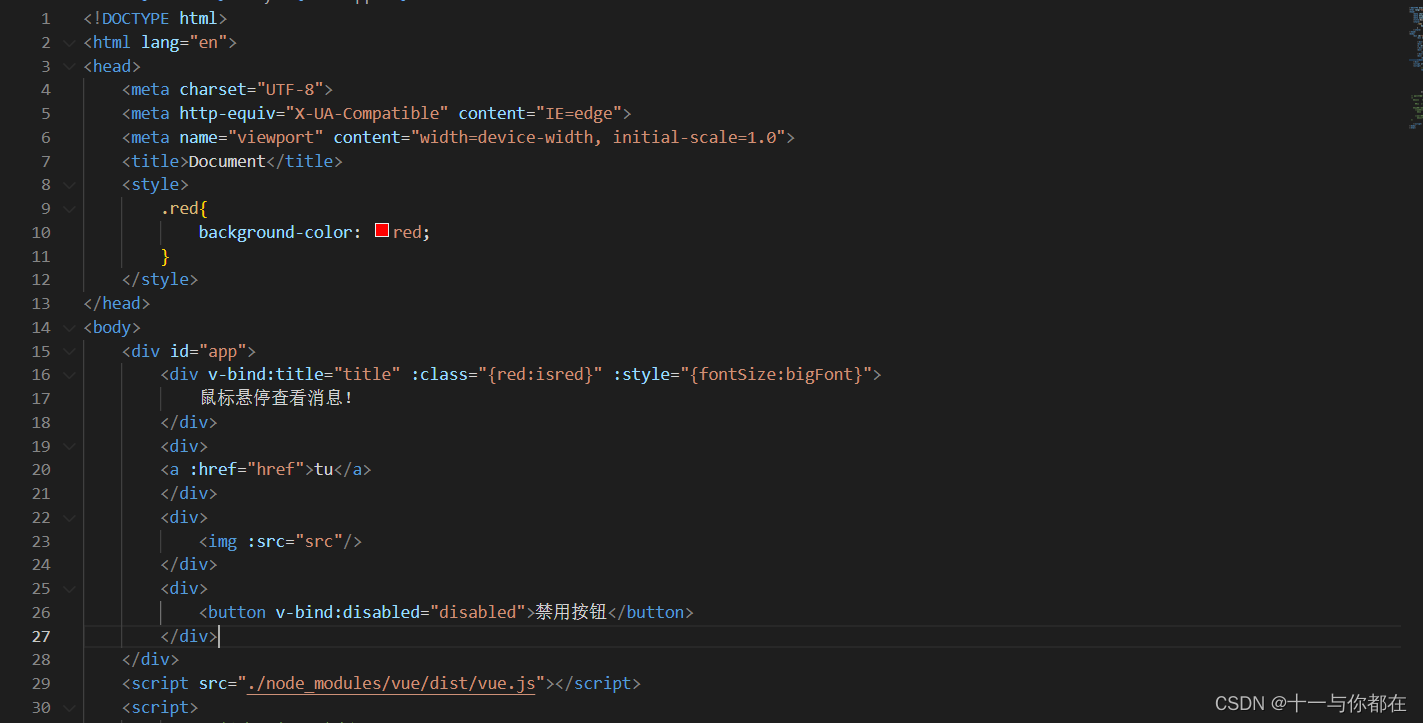Collapse the div fold on line 25
1423x723 pixels.
click(x=68, y=589)
